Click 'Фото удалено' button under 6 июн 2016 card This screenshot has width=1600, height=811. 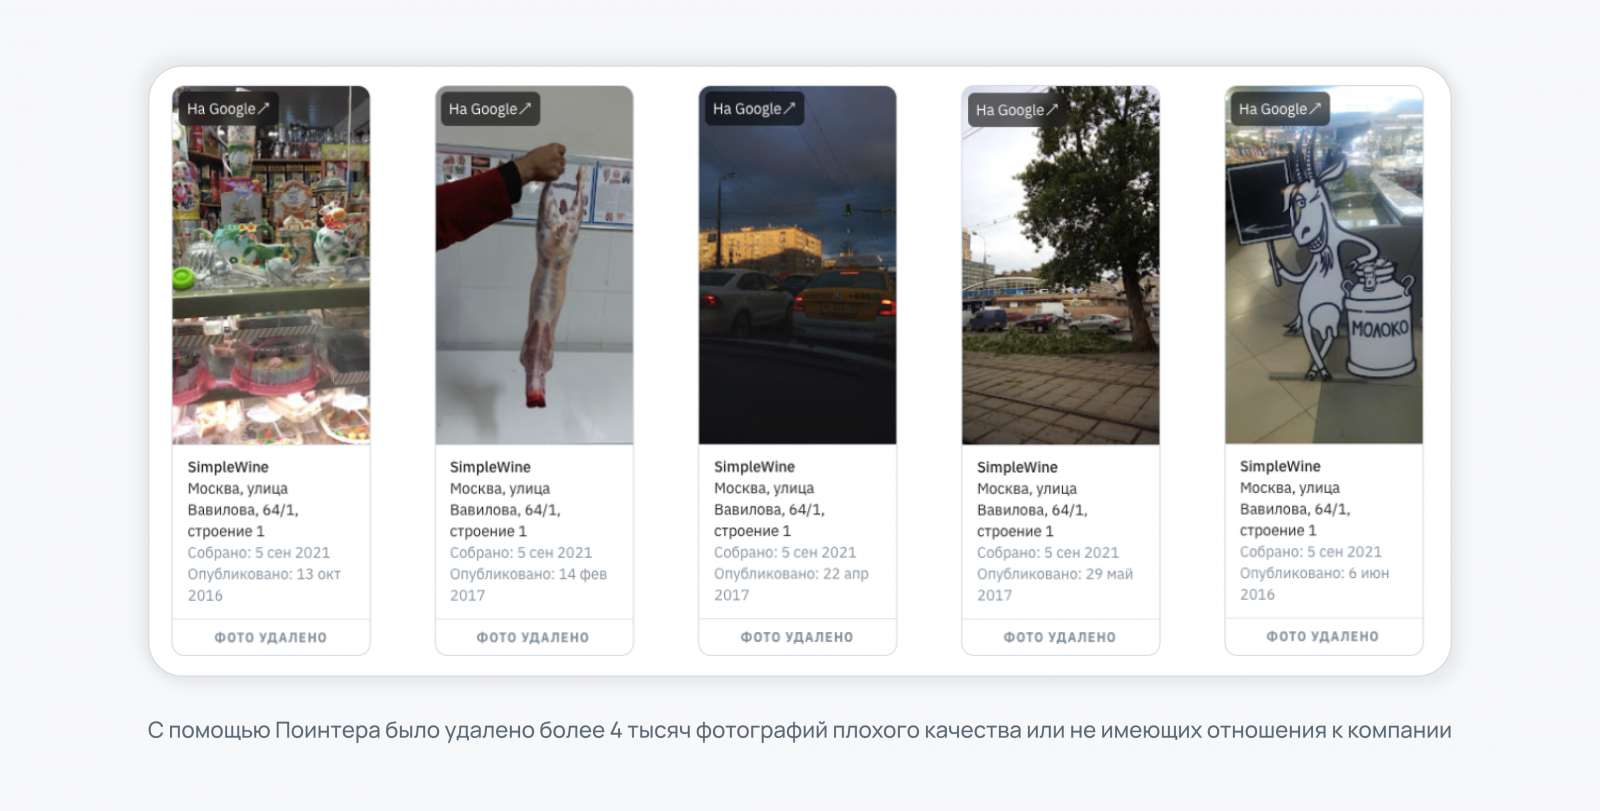[1323, 636]
